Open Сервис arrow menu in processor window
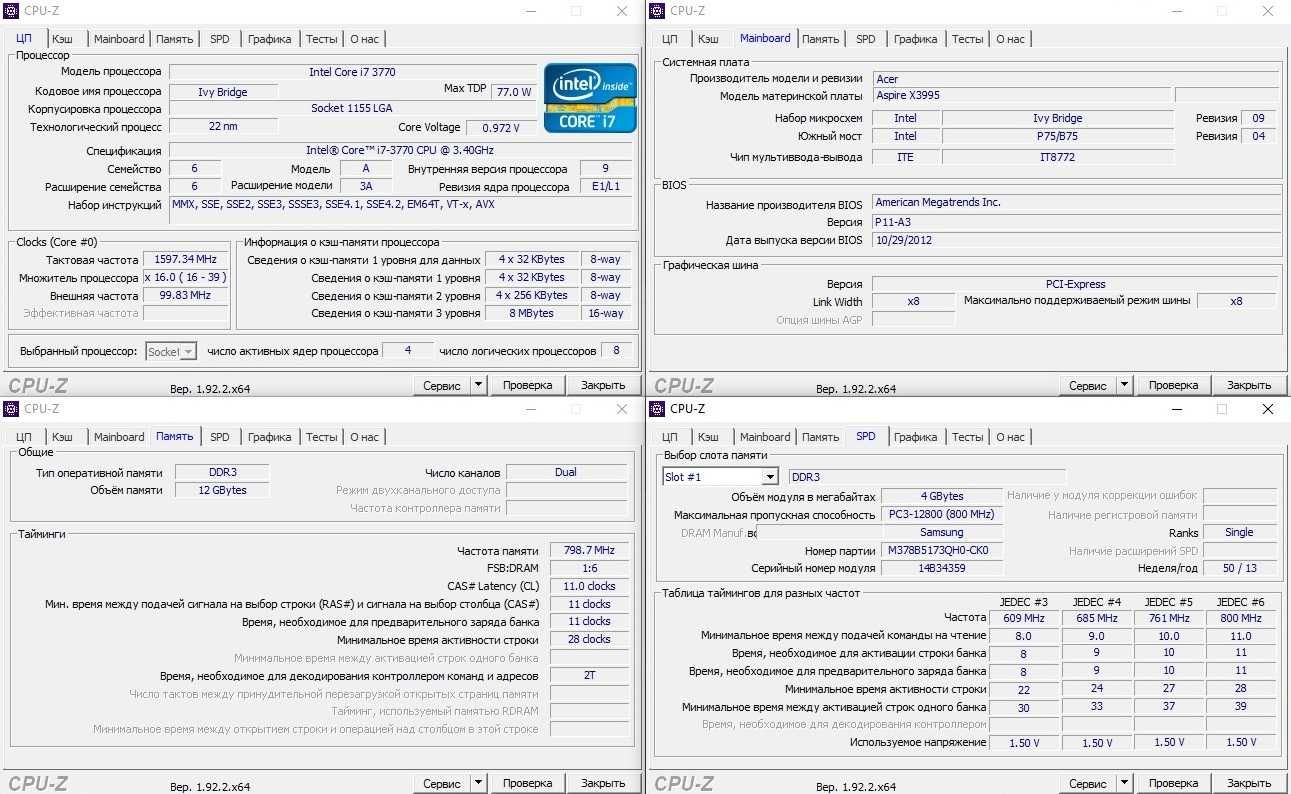The width and height of the screenshot is (1291, 794). pyautogui.click(x=478, y=385)
